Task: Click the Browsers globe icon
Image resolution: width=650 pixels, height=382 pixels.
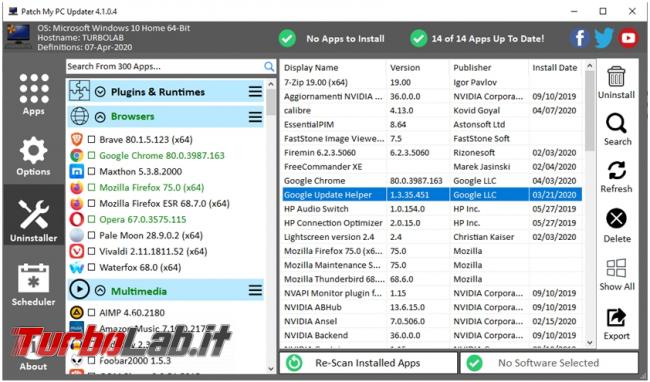Action: [79, 116]
